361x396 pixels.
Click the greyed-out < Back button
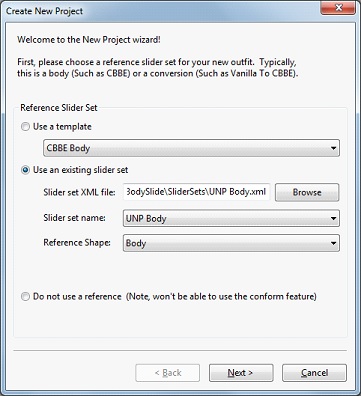[x=168, y=373]
